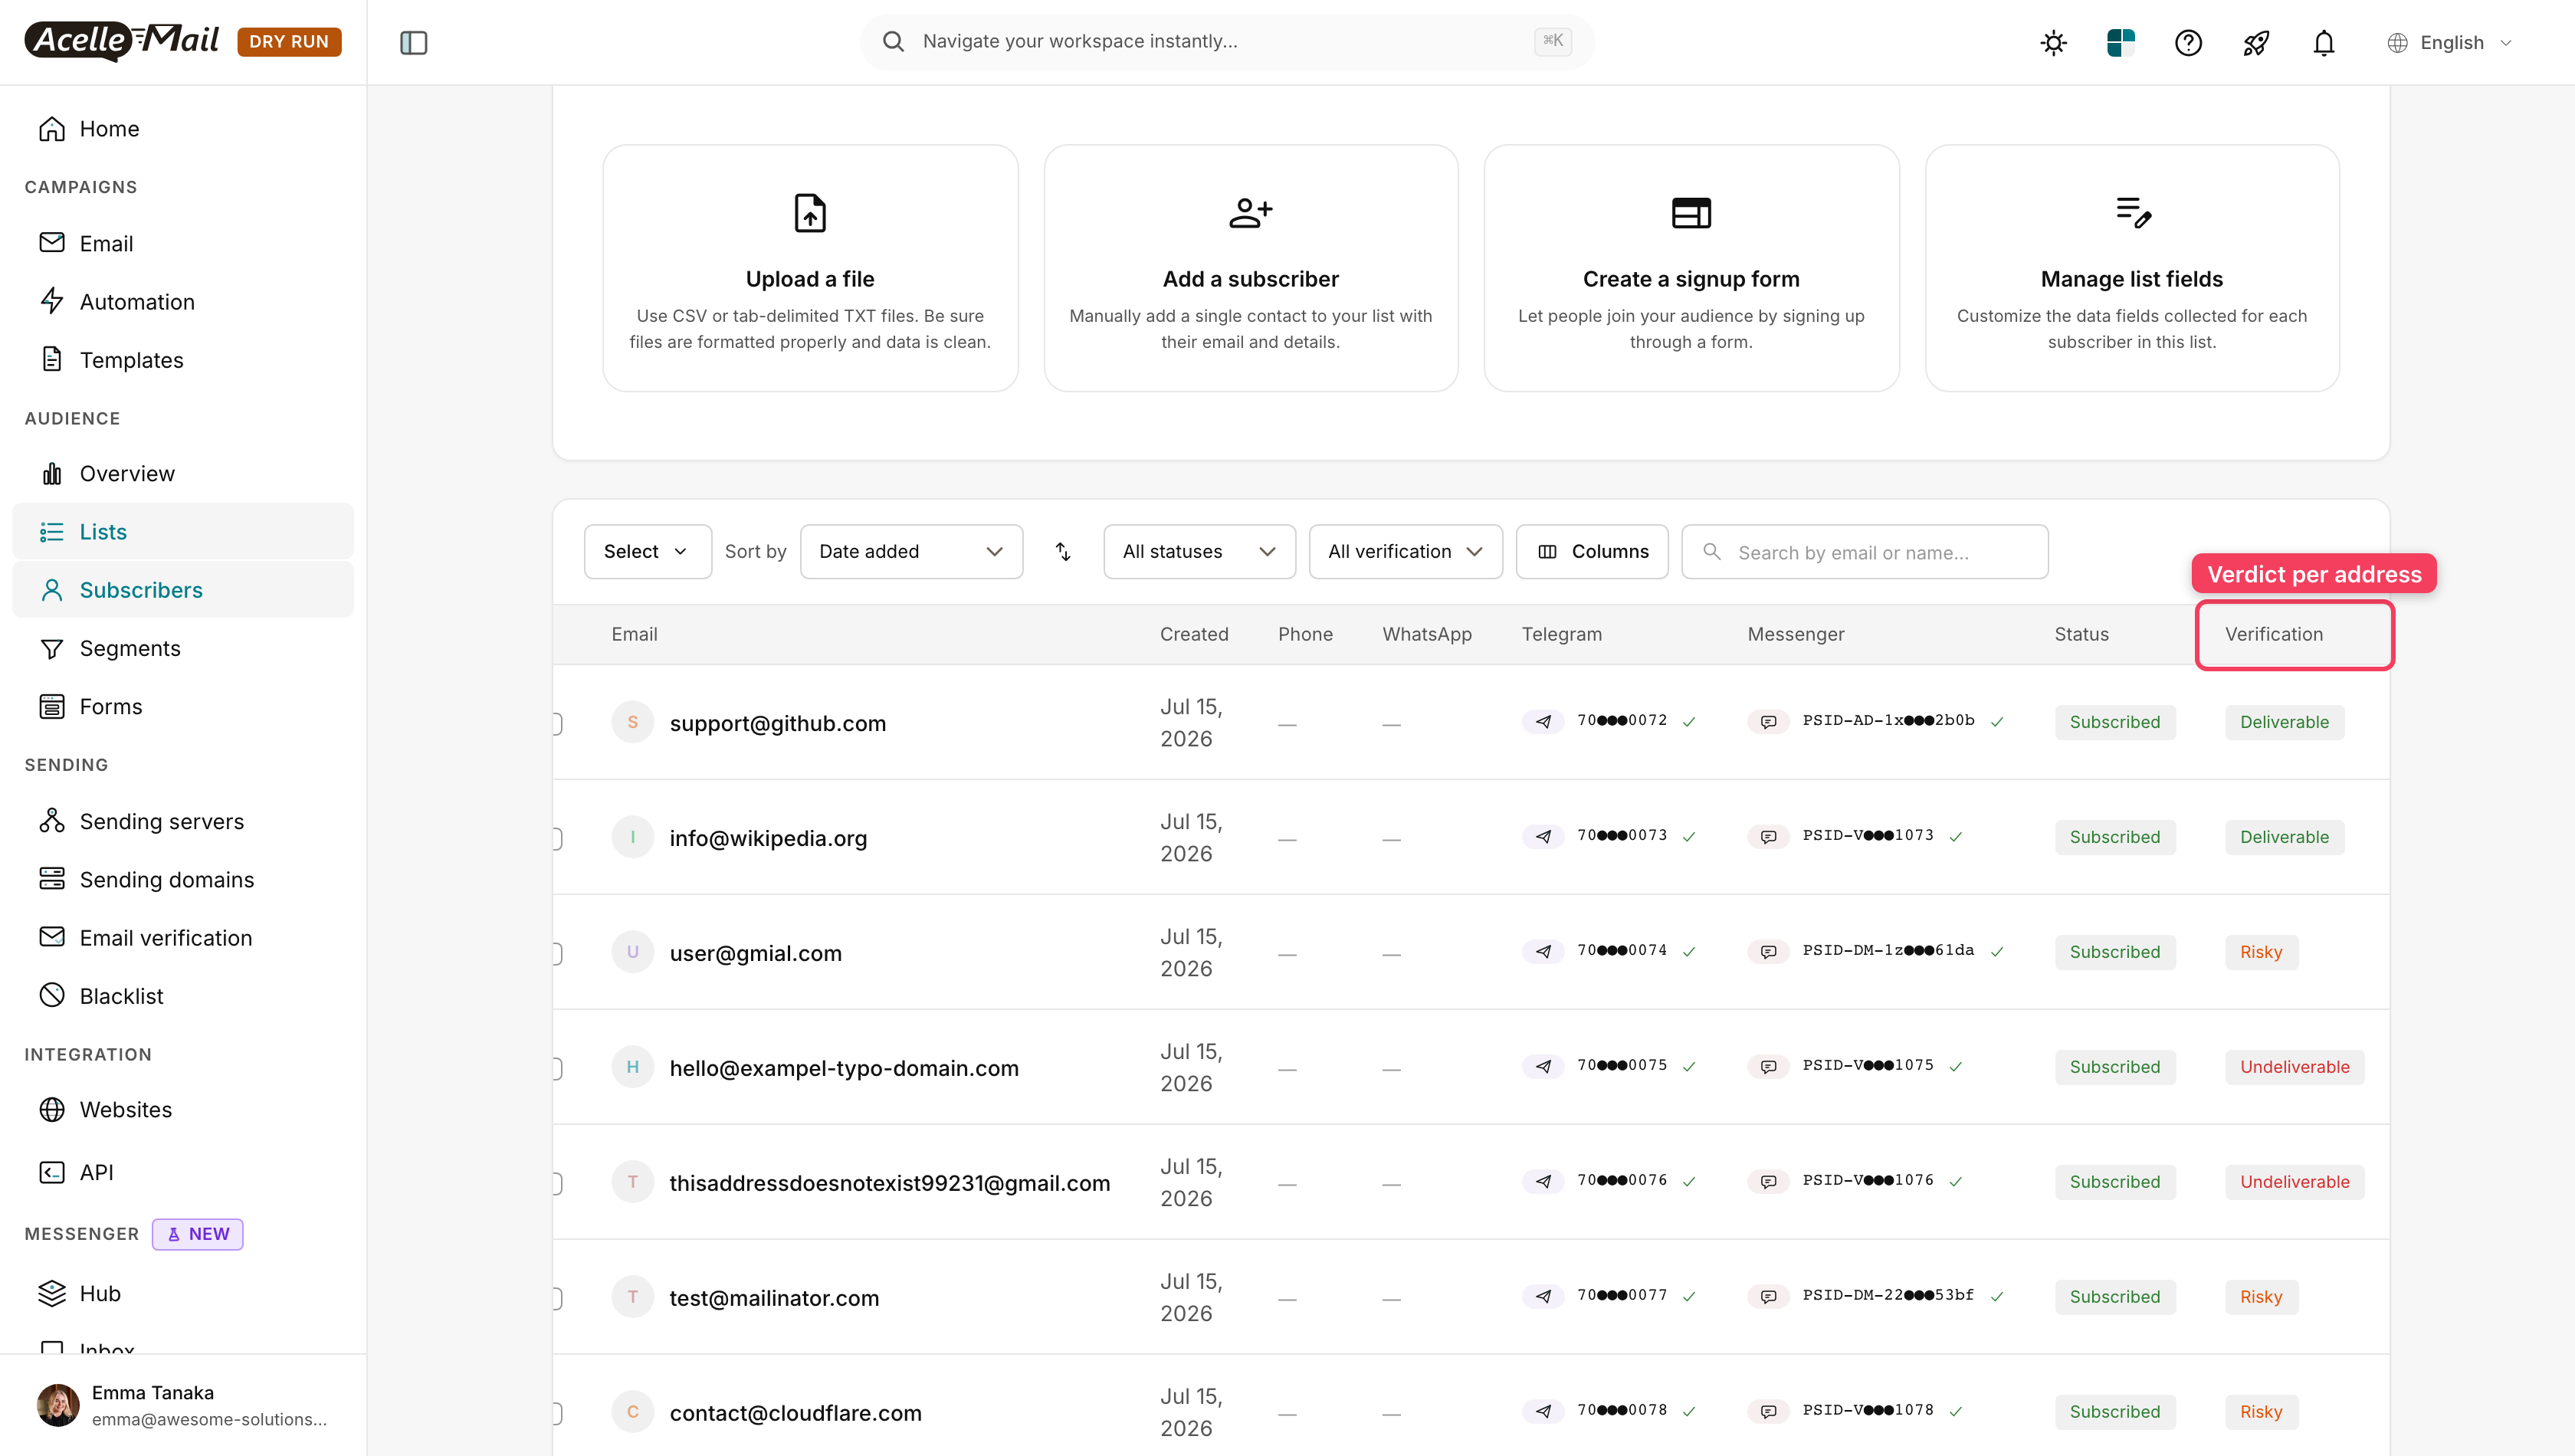Click Telegram icon for support@github.com
2575x1456 pixels.
(1543, 721)
